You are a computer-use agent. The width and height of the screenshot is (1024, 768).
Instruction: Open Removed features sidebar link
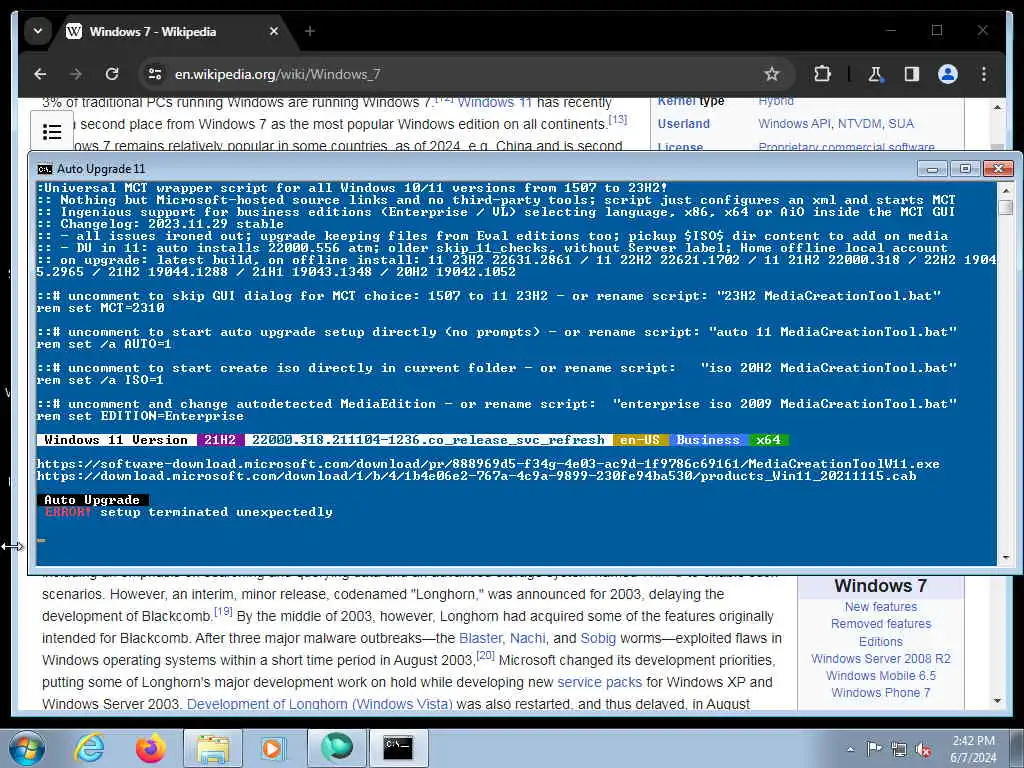pos(880,624)
